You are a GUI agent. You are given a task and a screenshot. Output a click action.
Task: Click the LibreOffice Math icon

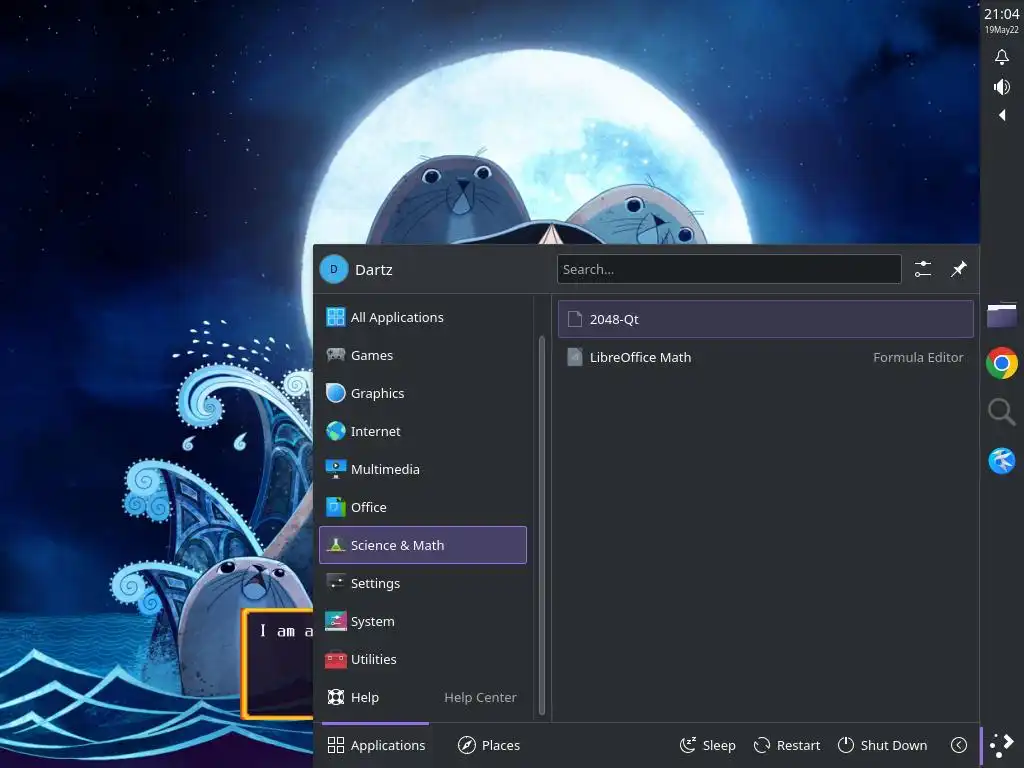(x=575, y=357)
